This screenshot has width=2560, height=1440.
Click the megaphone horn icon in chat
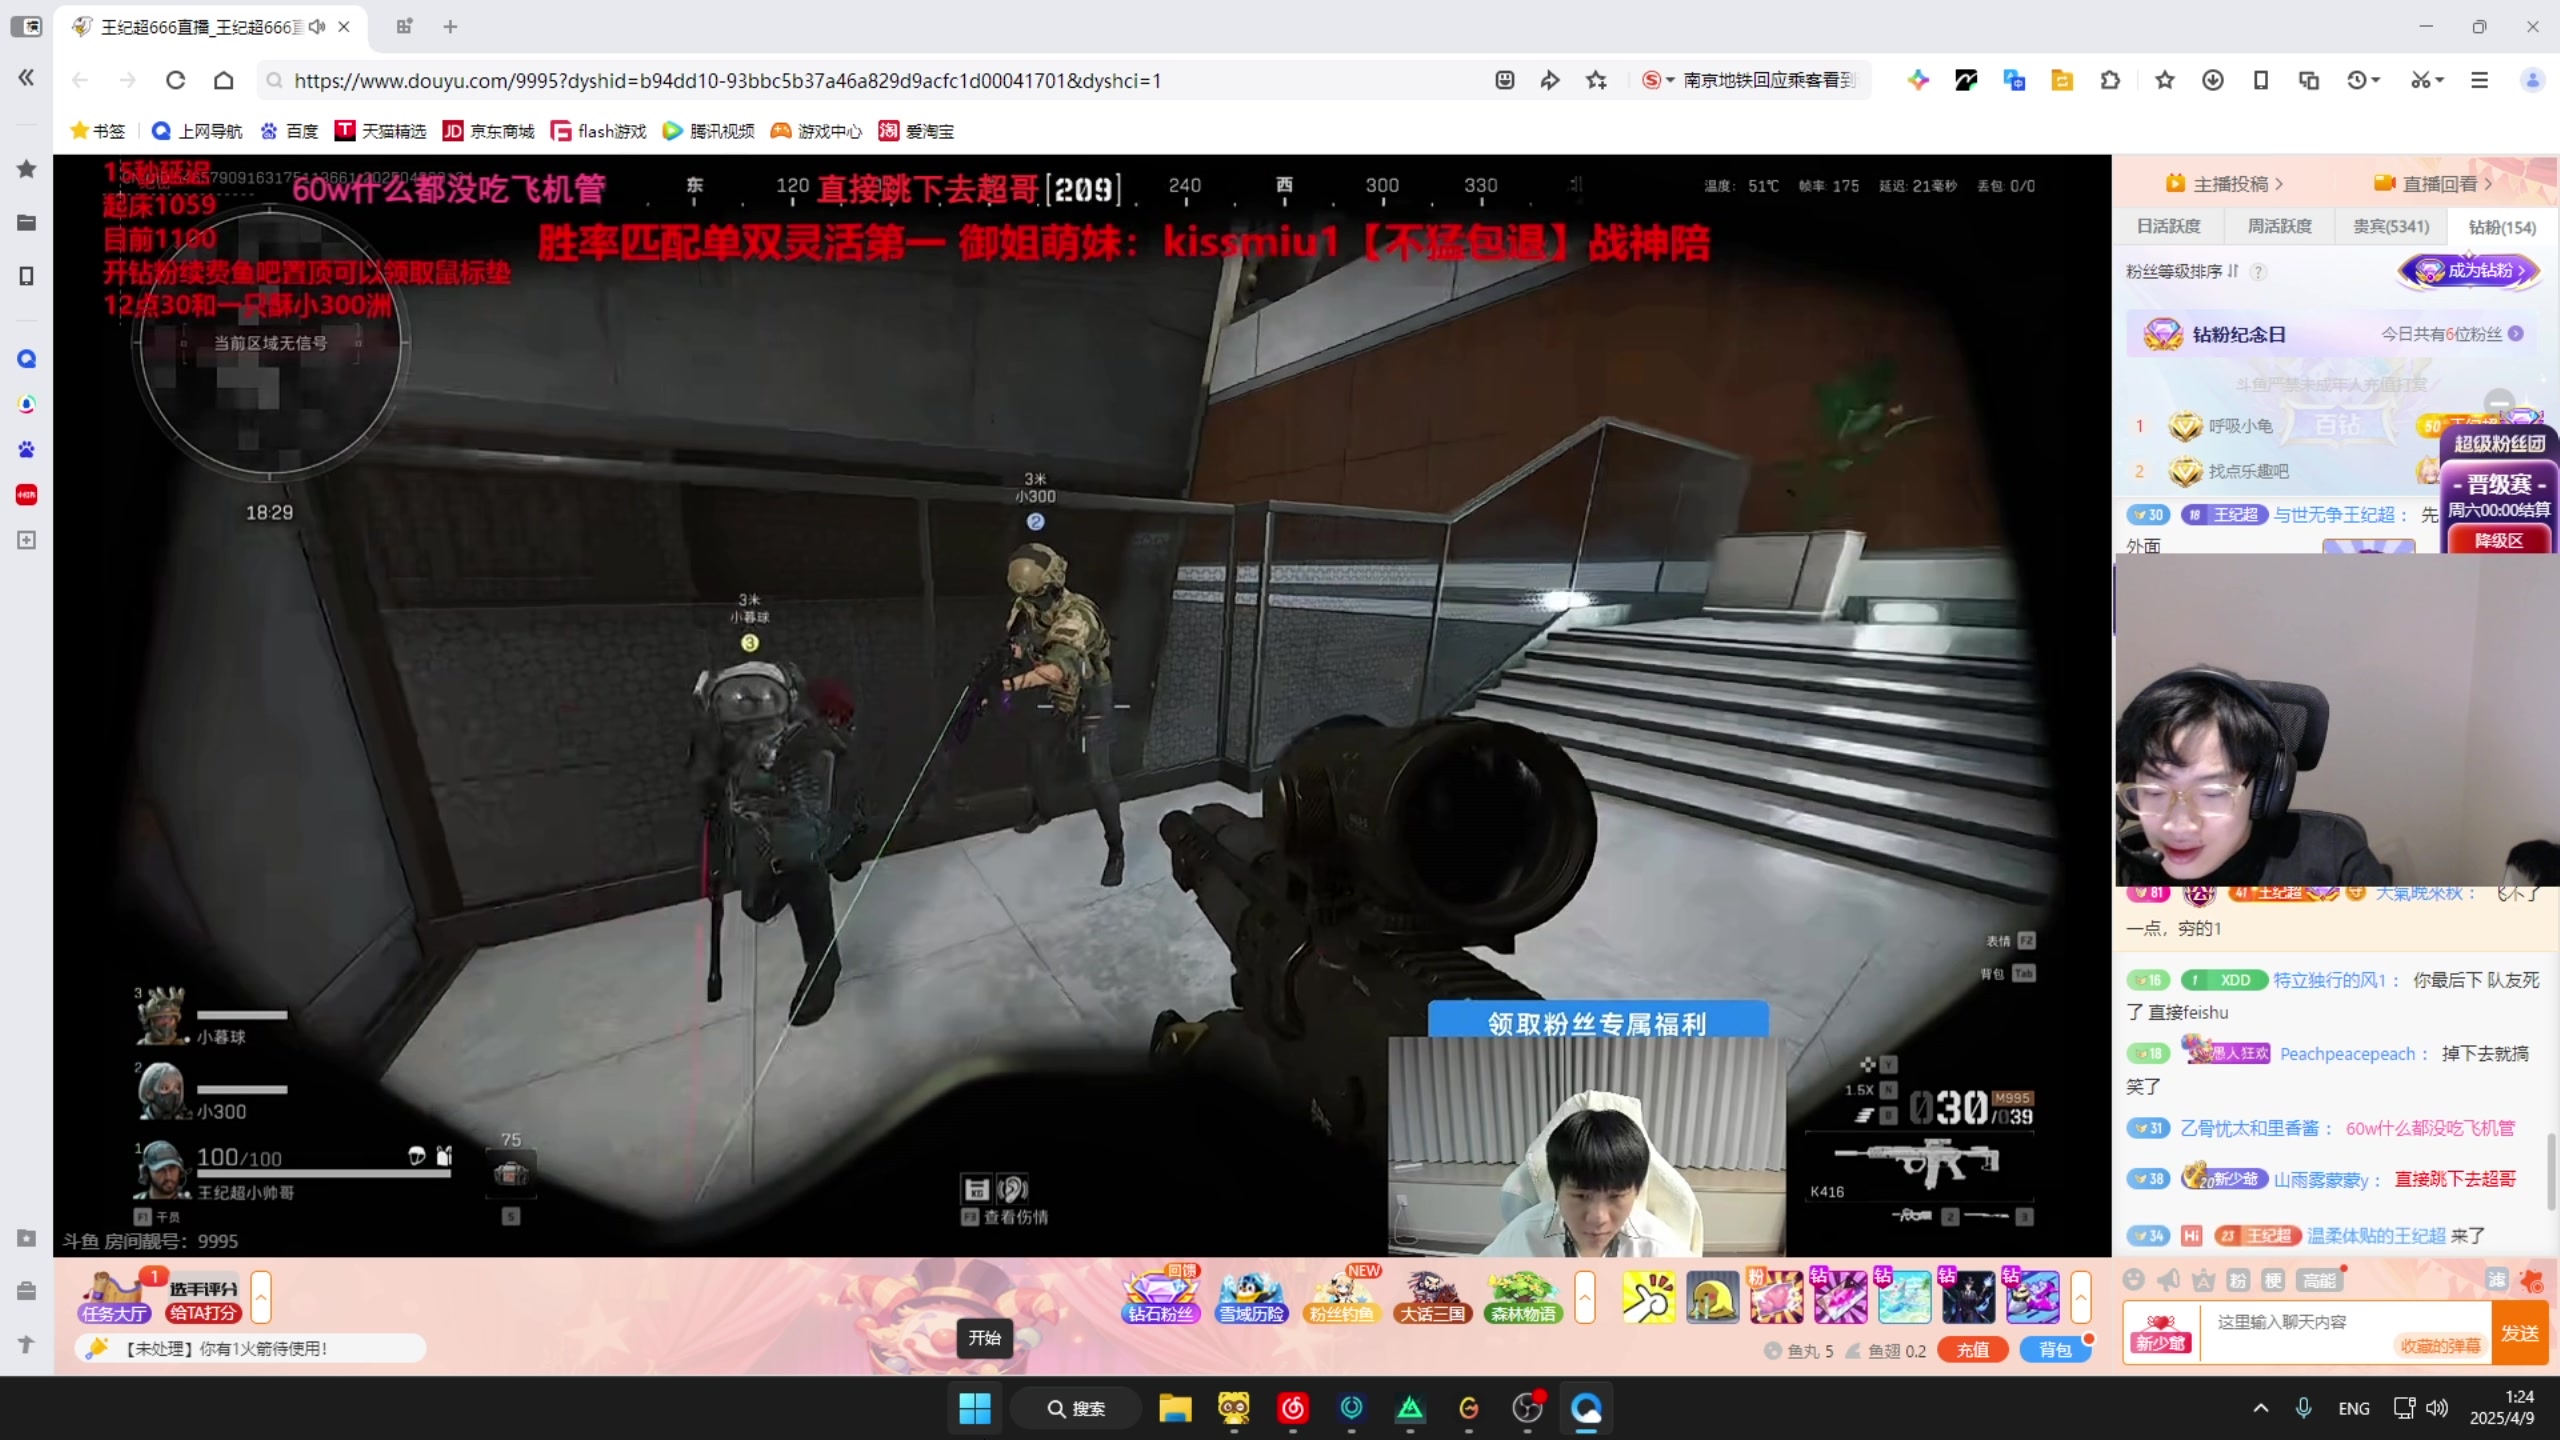pyautogui.click(x=2168, y=1280)
